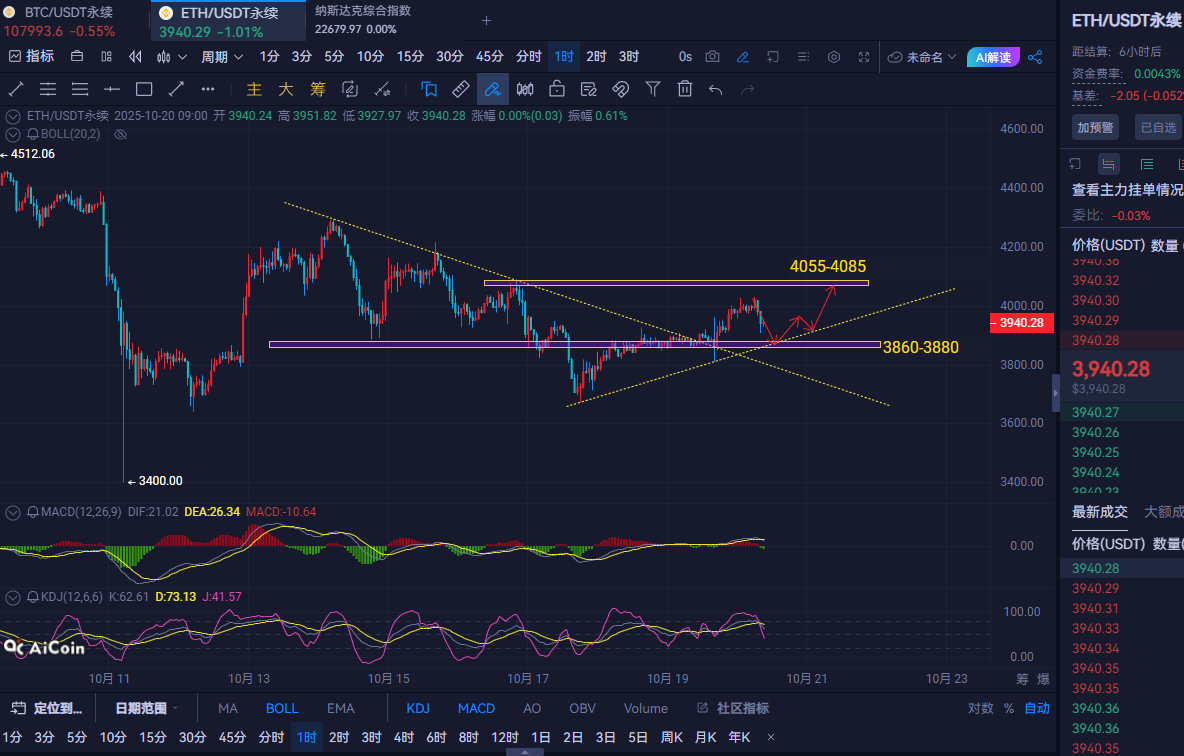The height and width of the screenshot is (756, 1184).
Task: Expand the 日期范围 date range dropdown
Action: pos(145,708)
